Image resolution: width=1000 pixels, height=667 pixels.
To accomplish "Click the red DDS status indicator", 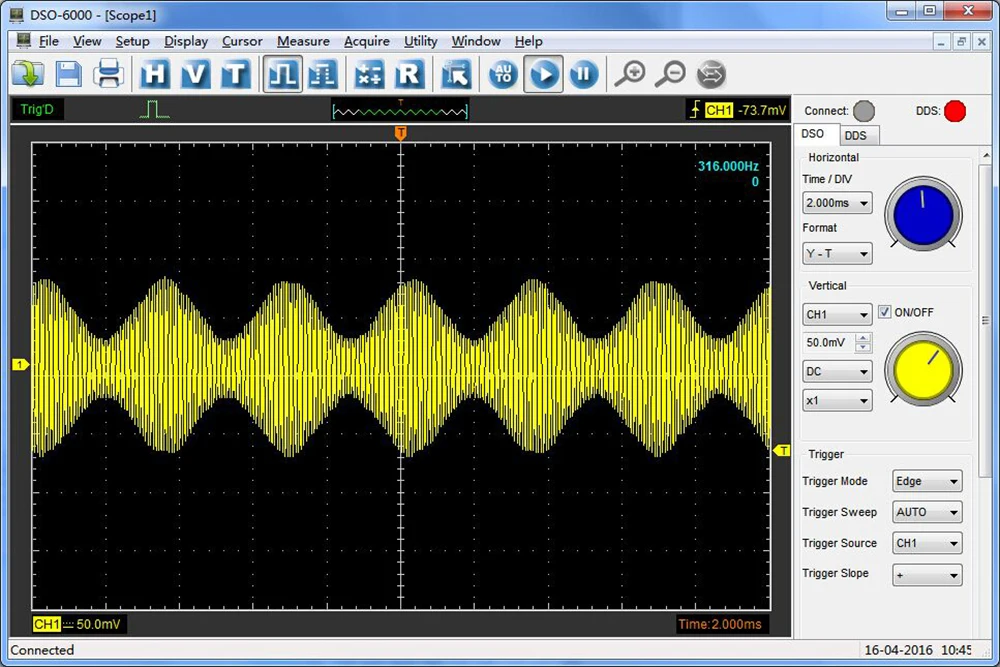I will click(x=955, y=111).
